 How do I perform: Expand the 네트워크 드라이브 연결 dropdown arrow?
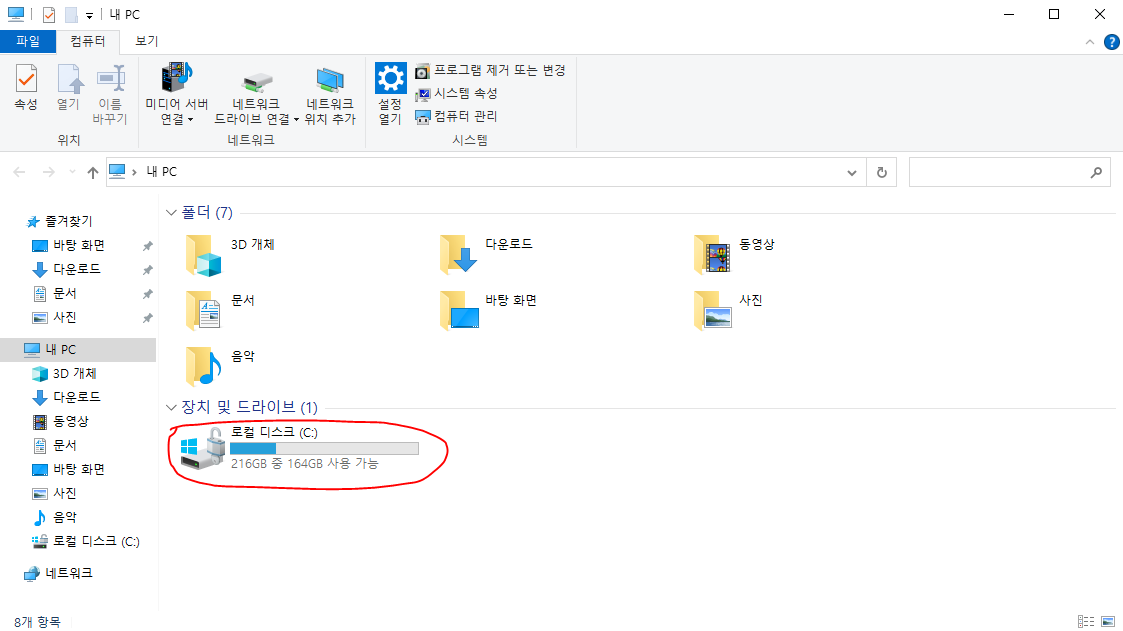pyautogui.click(x=296, y=120)
